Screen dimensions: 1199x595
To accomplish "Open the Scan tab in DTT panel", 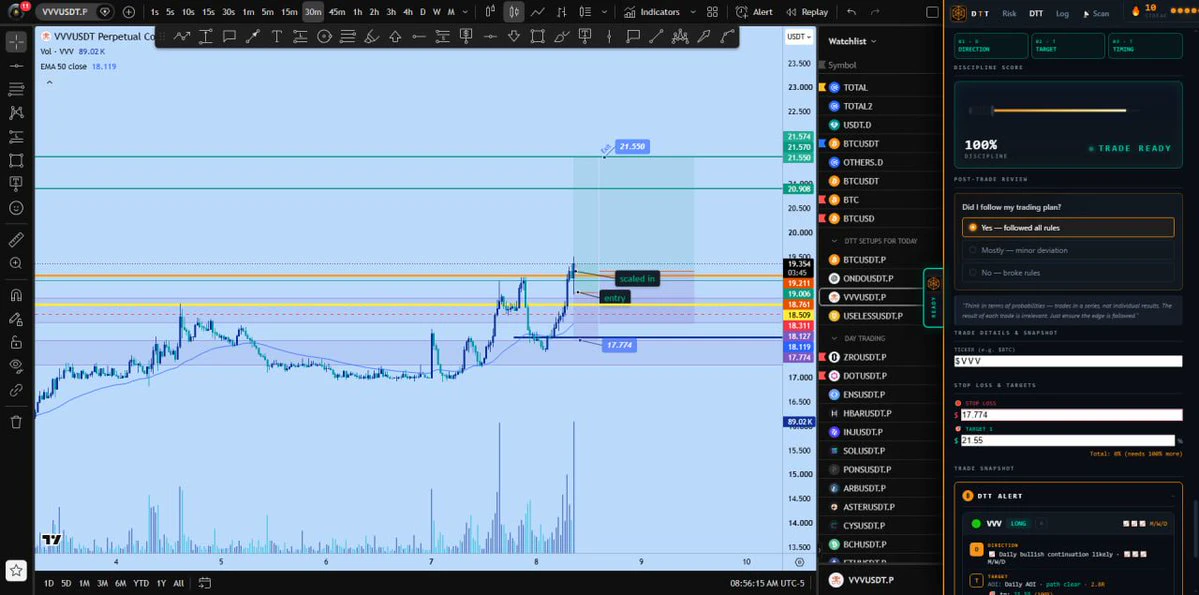I will point(1097,13).
